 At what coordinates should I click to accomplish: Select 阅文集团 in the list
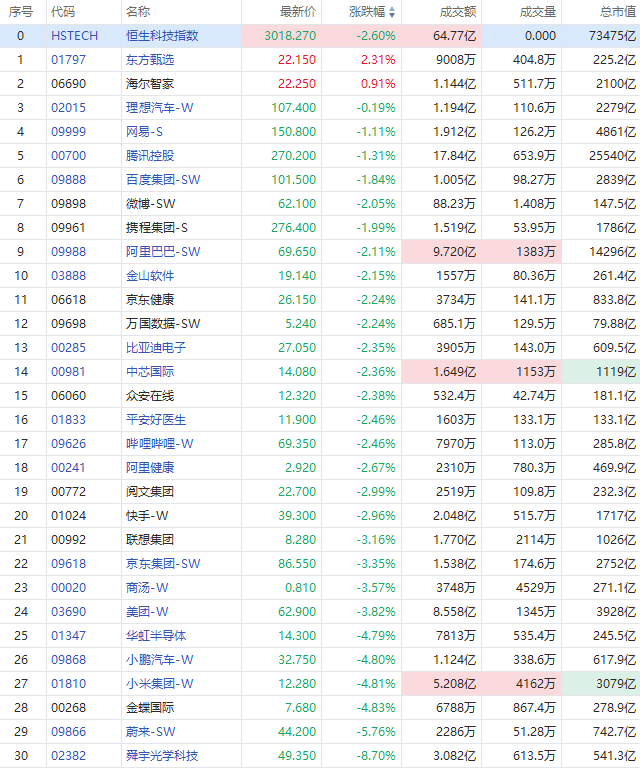tap(150, 492)
